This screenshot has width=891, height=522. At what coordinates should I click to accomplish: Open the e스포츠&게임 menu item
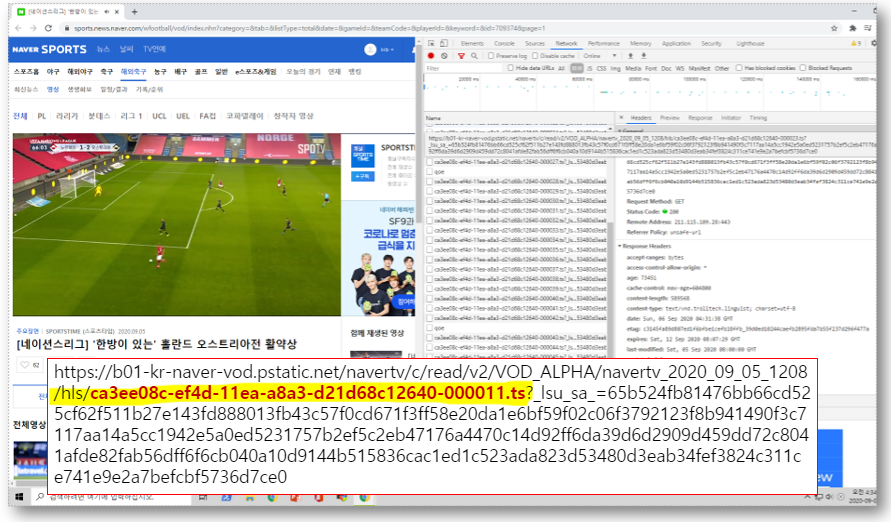click(x=256, y=72)
